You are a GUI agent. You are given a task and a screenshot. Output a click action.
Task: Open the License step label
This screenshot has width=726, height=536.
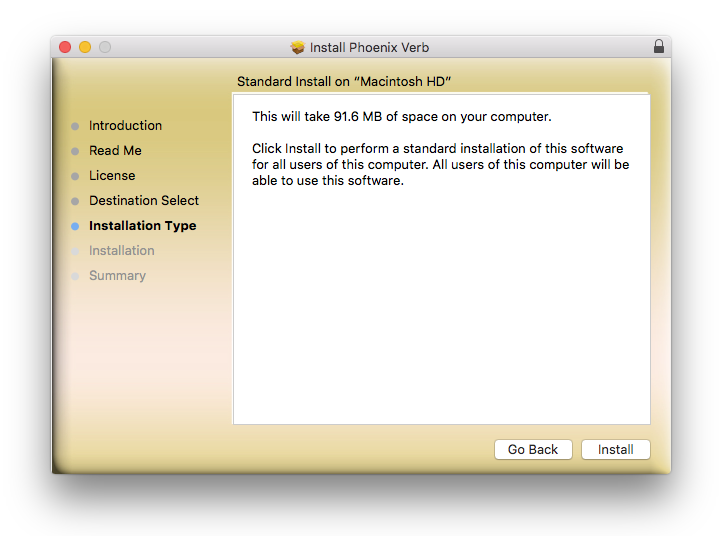(x=112, y=176)
